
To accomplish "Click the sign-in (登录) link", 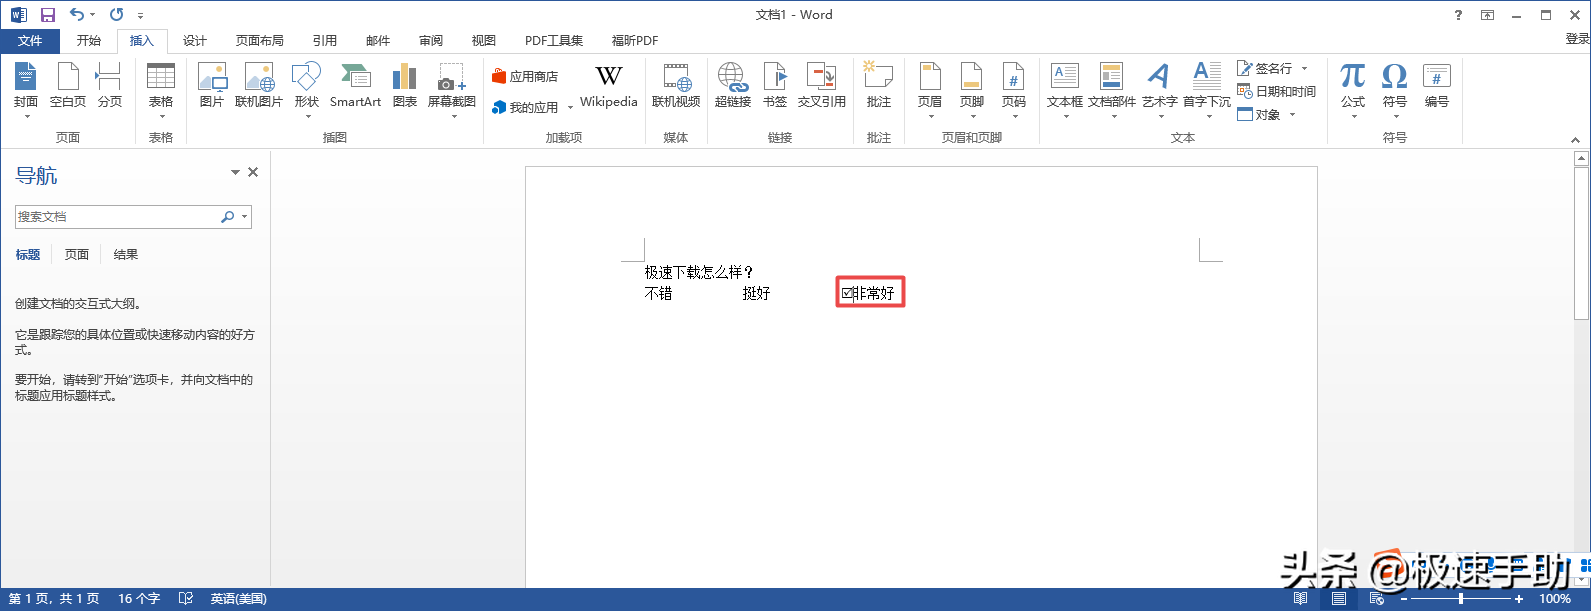I will click(x=1577, y=39).
